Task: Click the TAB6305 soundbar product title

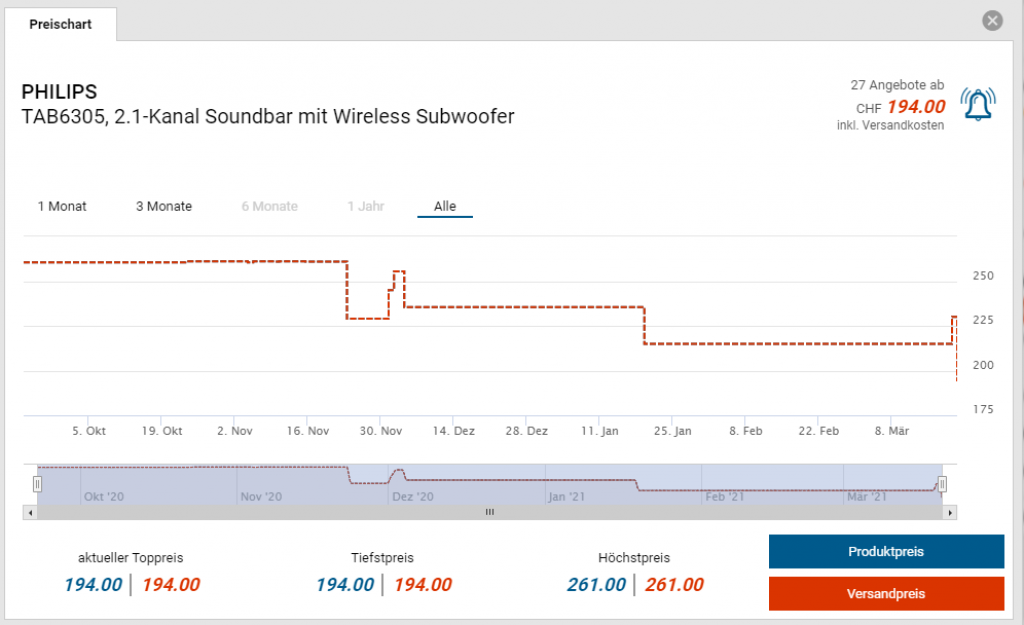Action: [x=268, y=117]
